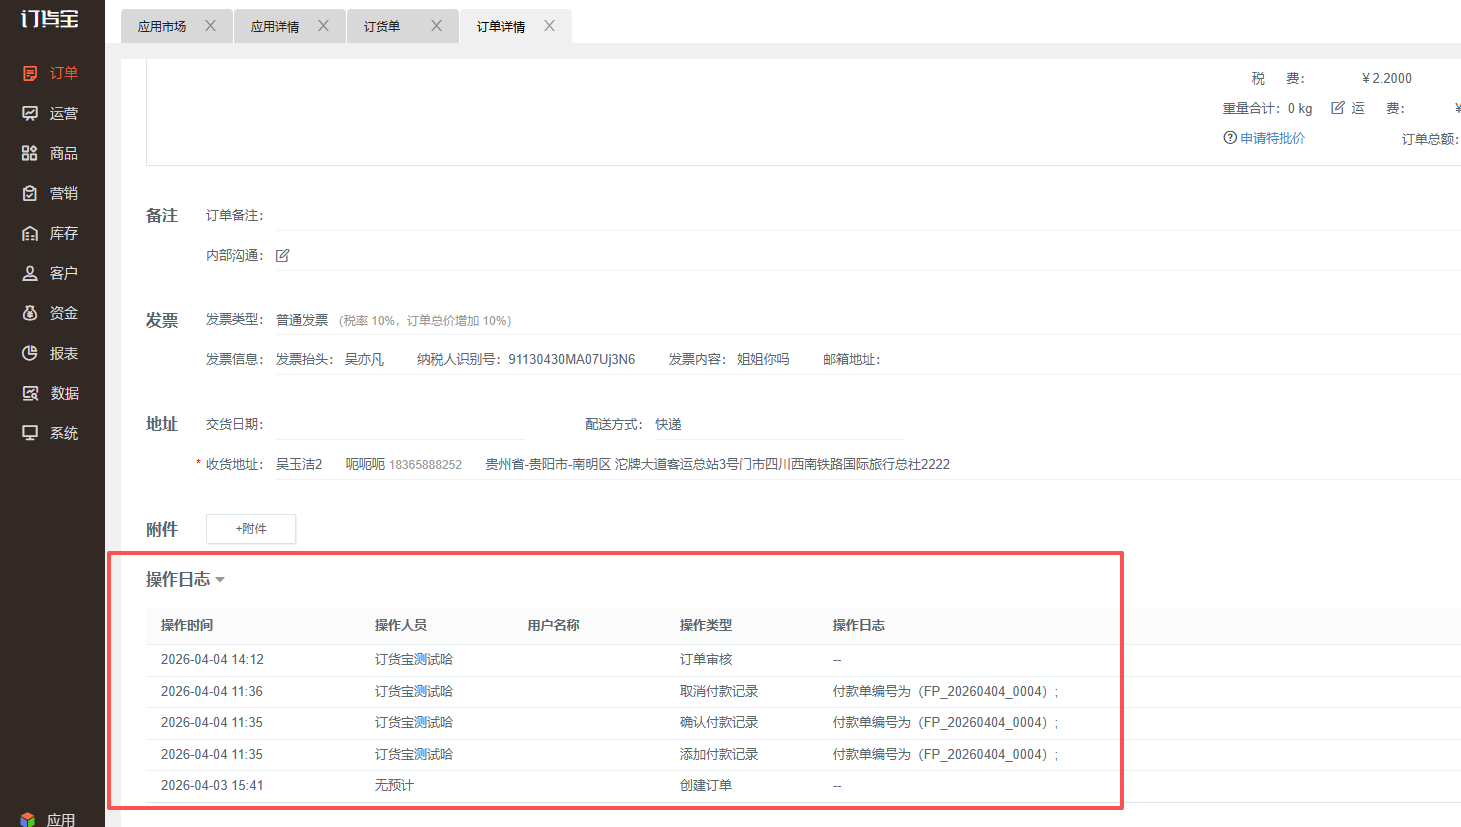Edit freight with the 运费 pencil icon
1461x827 pixels.
point(1337,107)
